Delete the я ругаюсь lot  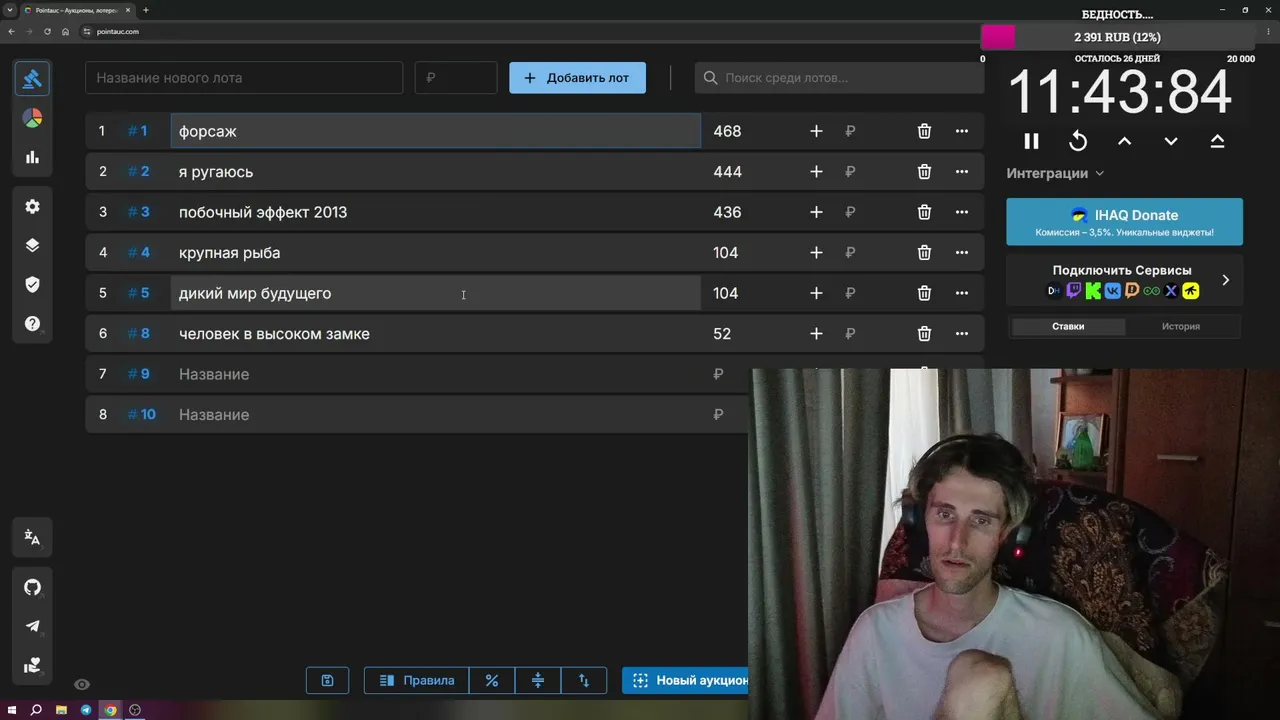(x=924, y=172)
